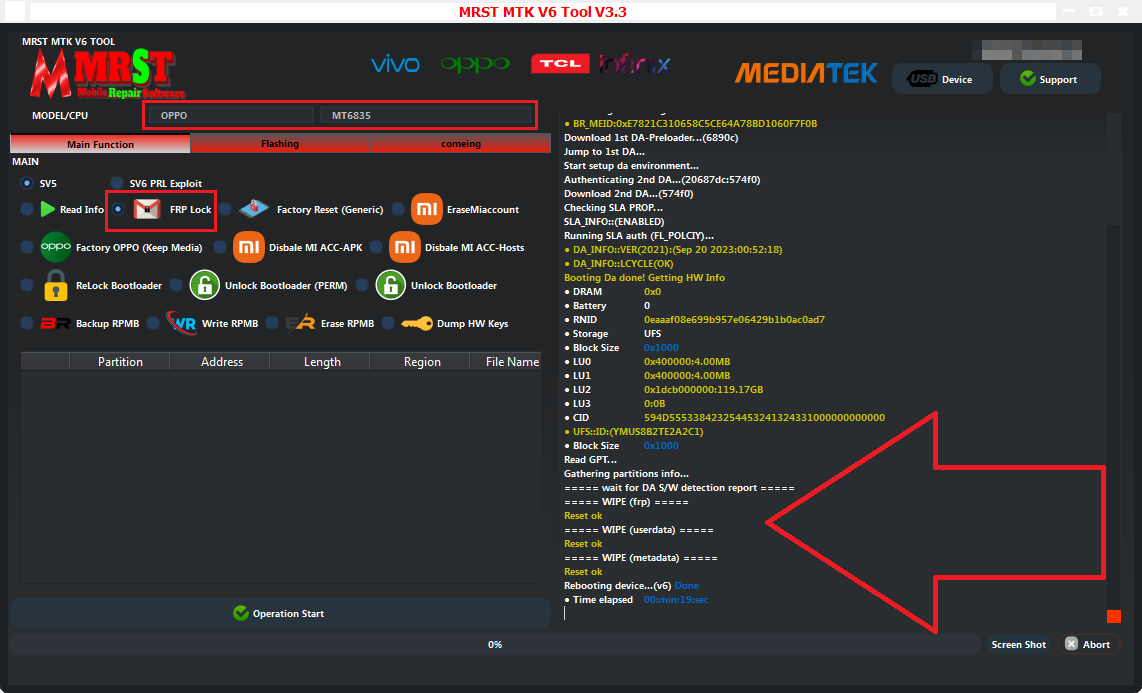Click the green unlock icon for Unlock Bootloader (PERM)

tap(205, 285)
